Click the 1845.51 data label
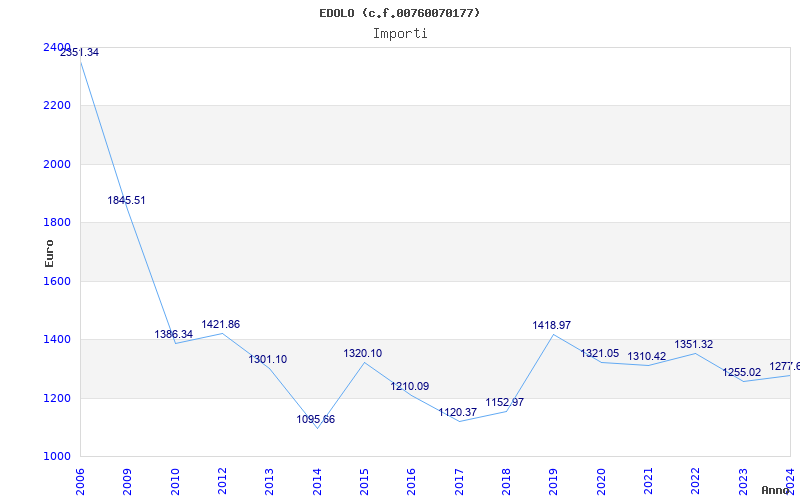The image size is (800, 500). pyautogui.click(x=127, y=201)
